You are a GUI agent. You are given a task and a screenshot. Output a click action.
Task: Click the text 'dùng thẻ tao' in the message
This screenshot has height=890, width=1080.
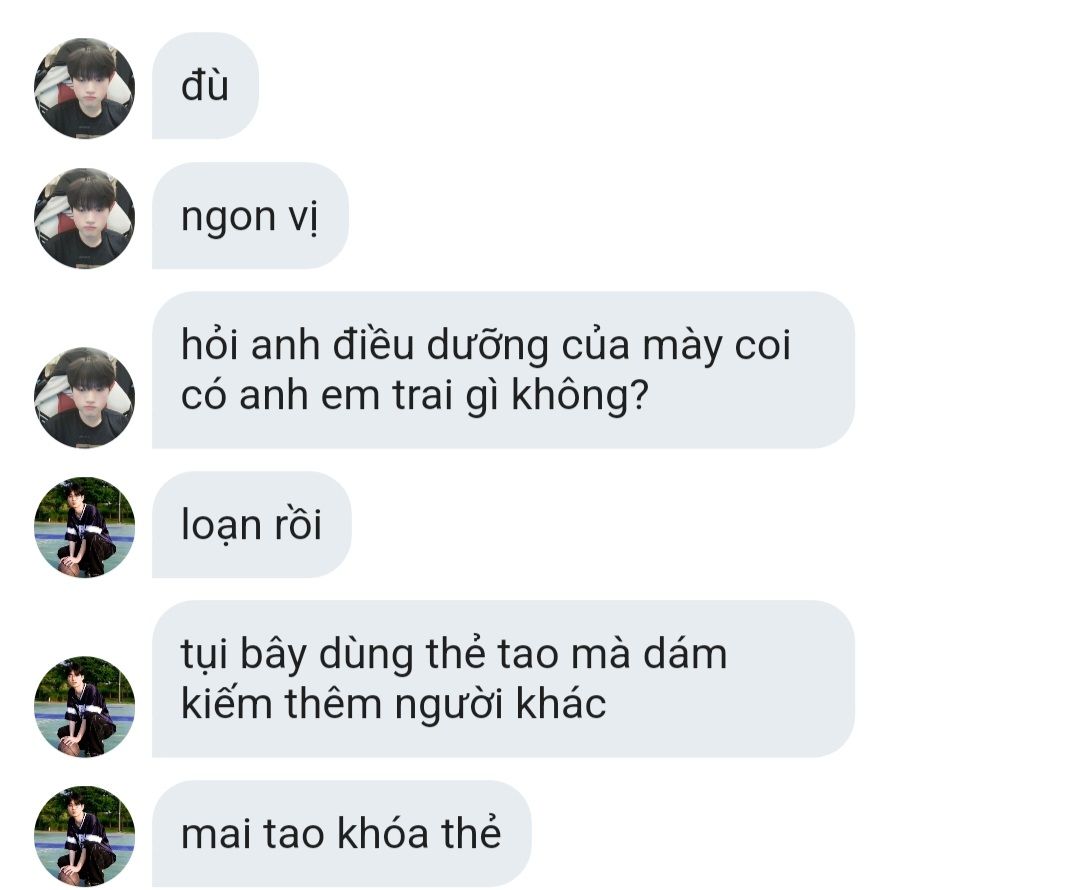pyautogui.click(x=439, y=654)
